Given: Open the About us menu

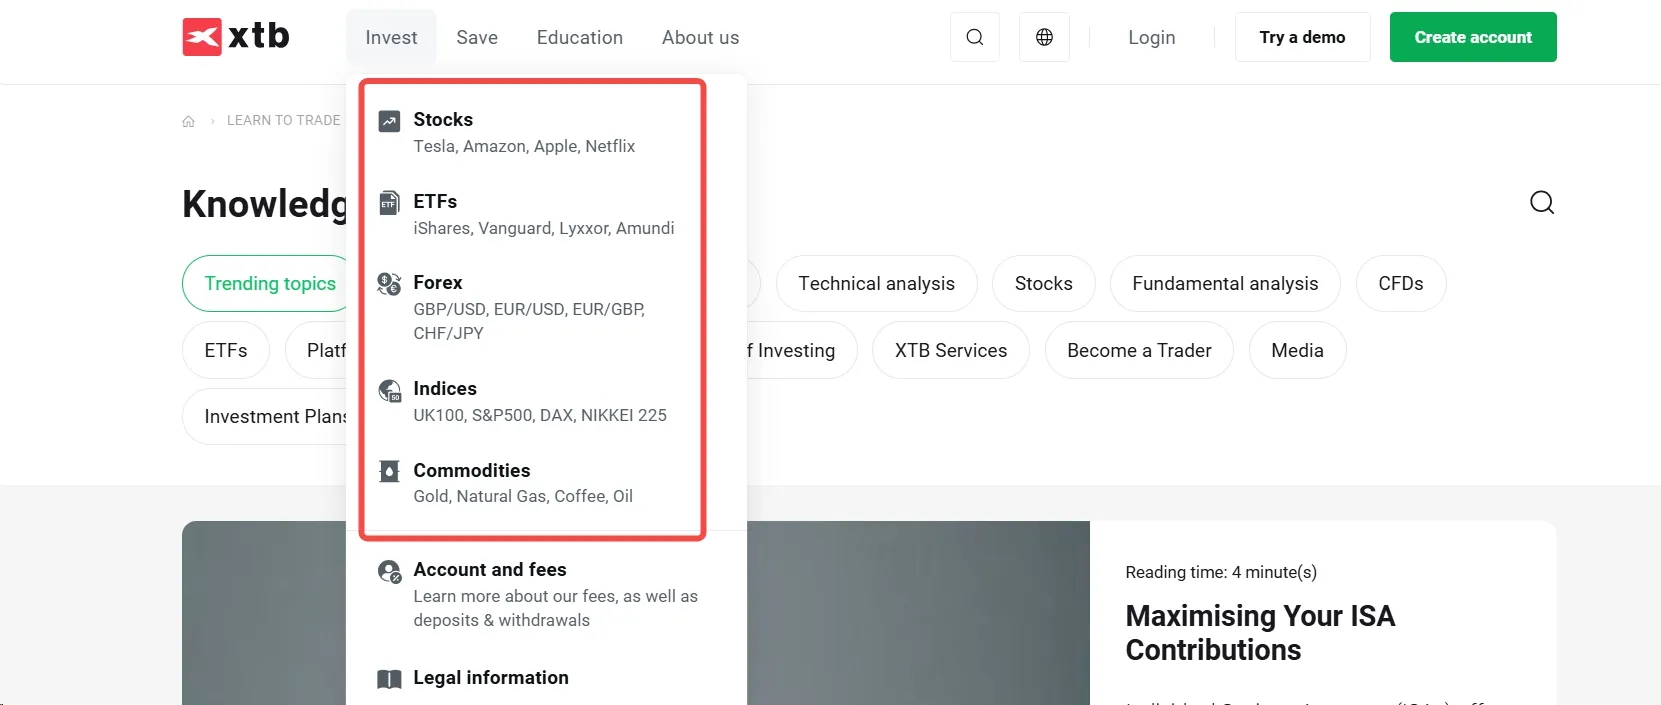Looking at the screenshot, I should click(700, 37).
